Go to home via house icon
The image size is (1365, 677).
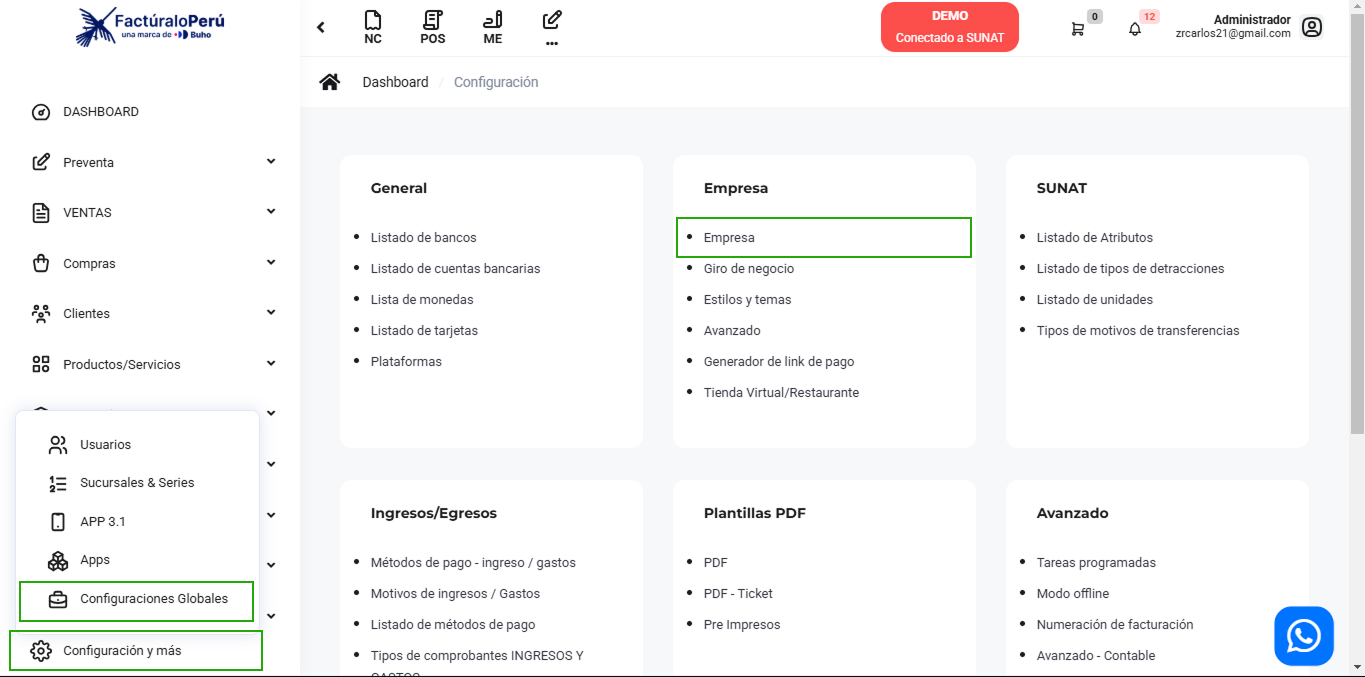(x=329, y=82)
